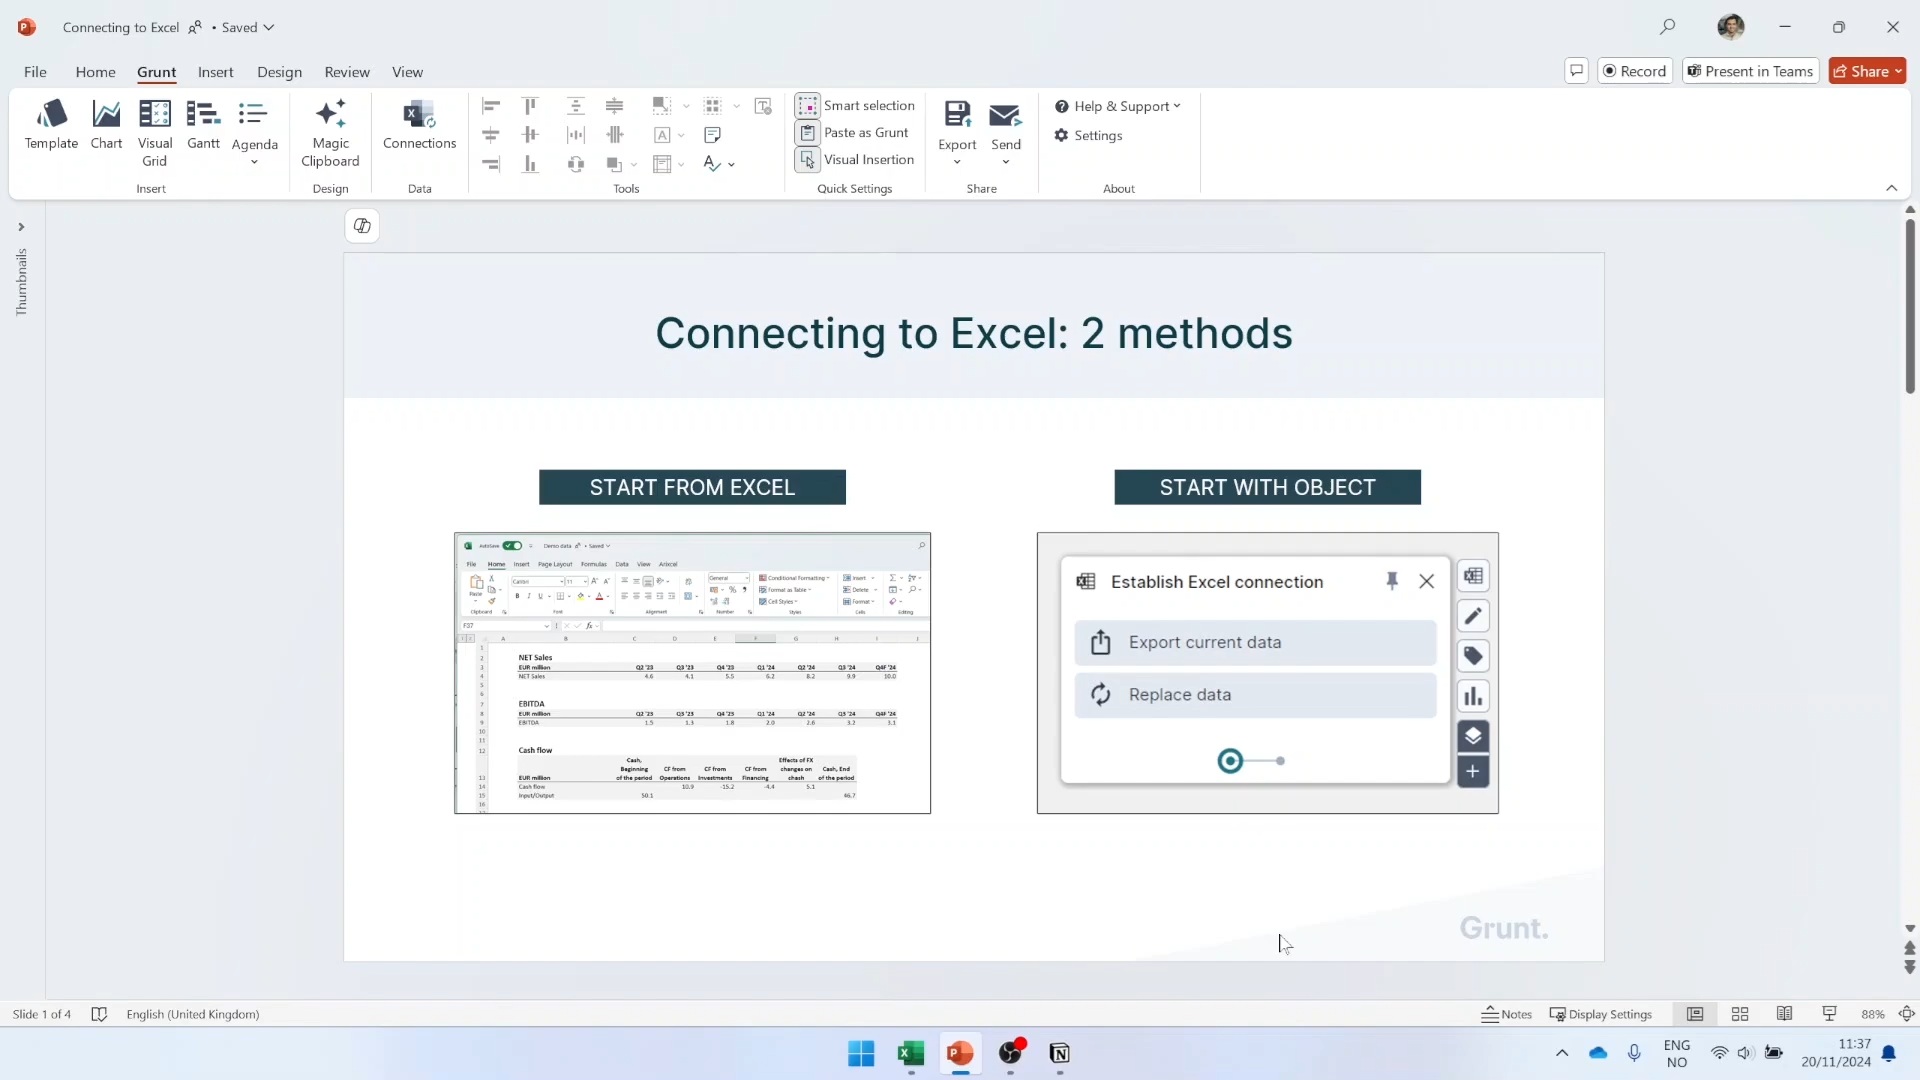The image size is (1920, 1080).
Task: Align selected objects to the top
Action: click(531, 106)
